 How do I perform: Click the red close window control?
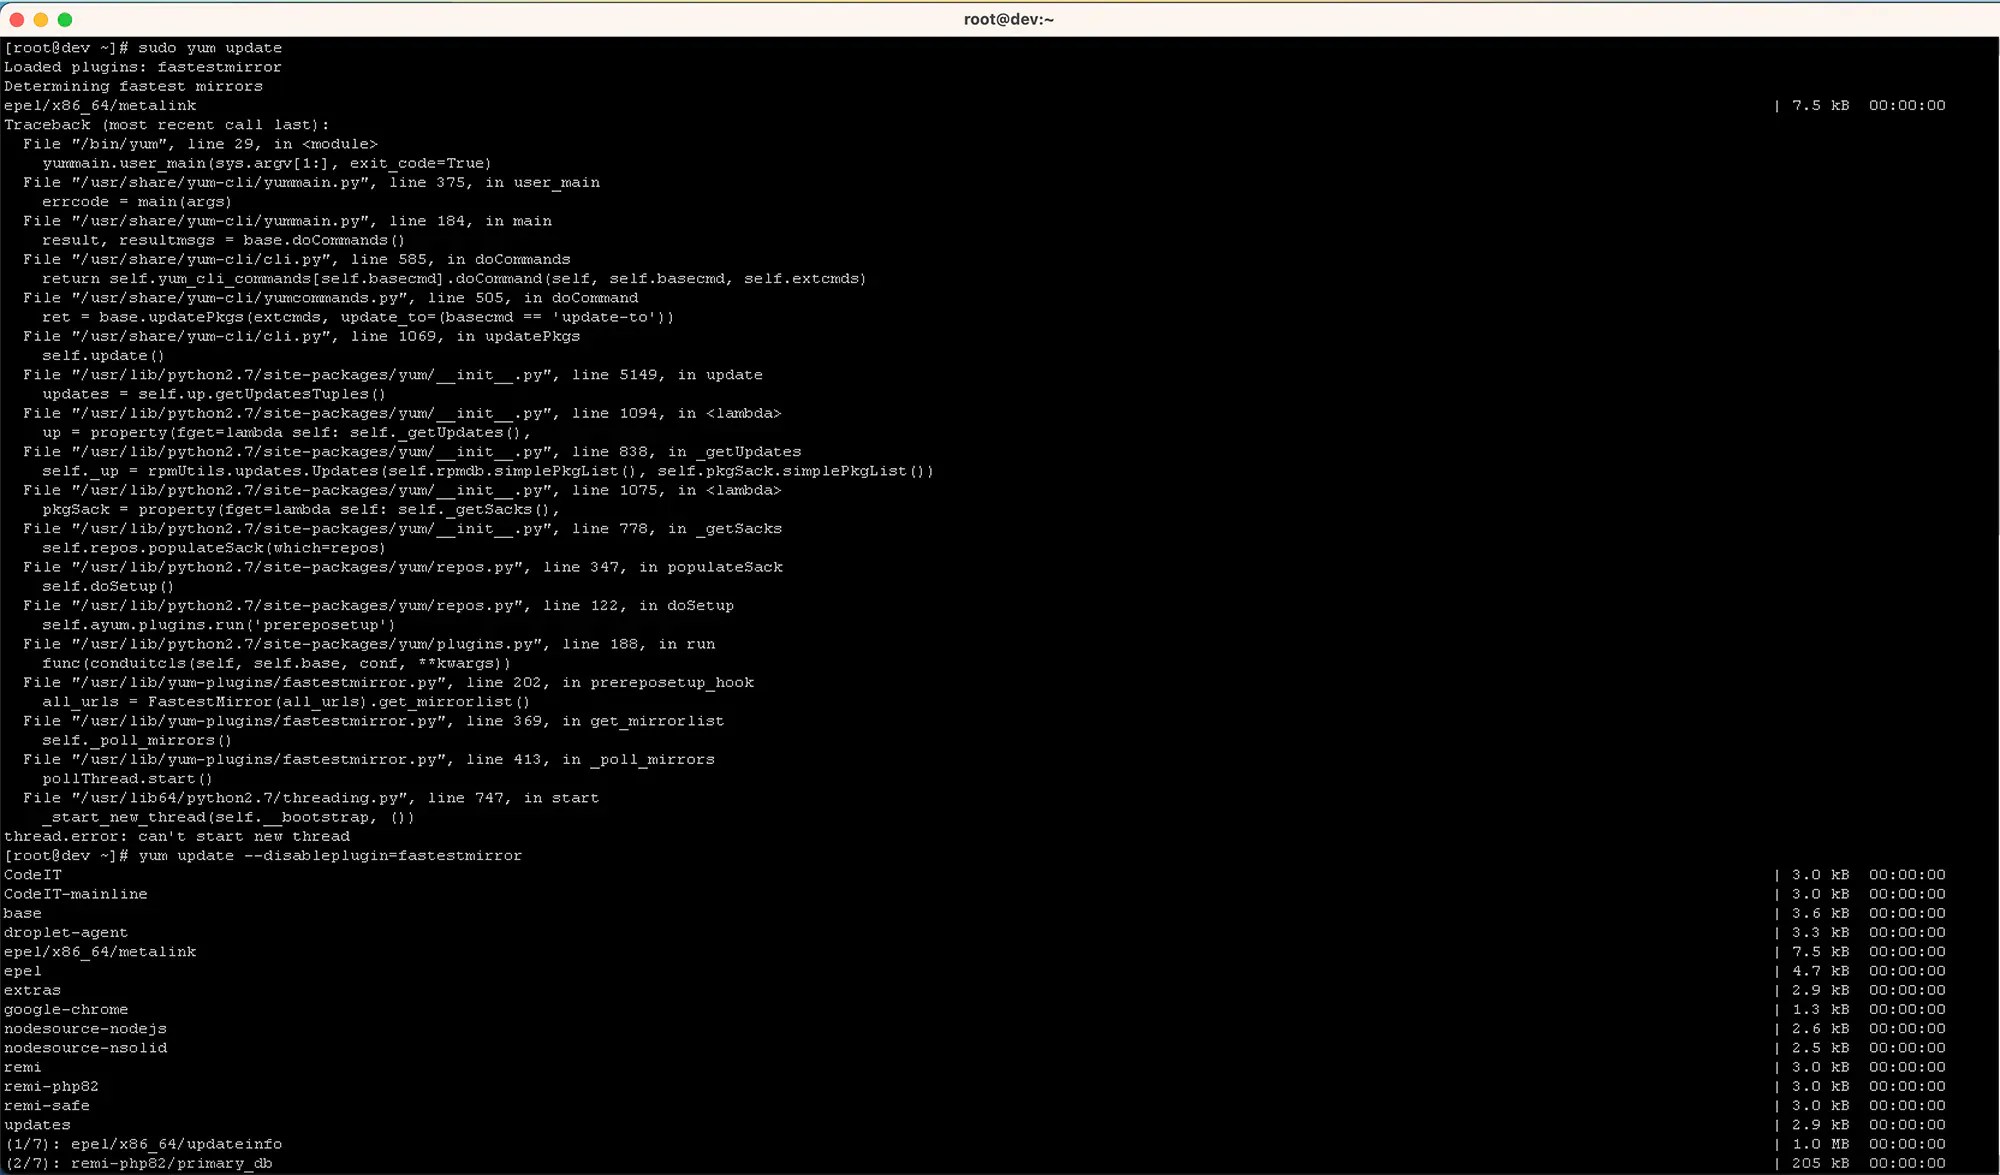pos(16,19)
